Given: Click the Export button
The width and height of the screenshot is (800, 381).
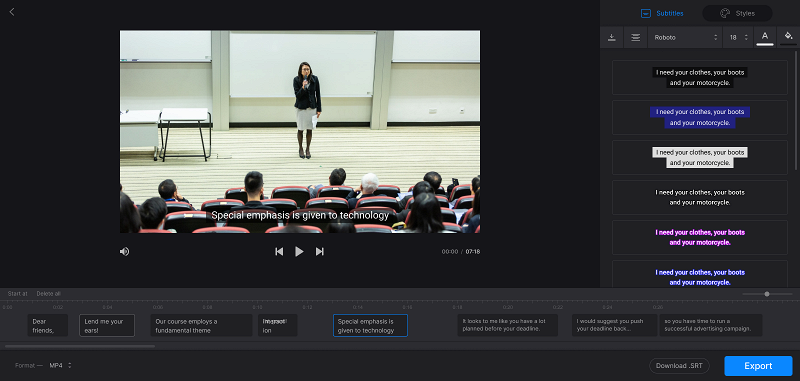Looking at the screenshot, I should coord(758,366).
